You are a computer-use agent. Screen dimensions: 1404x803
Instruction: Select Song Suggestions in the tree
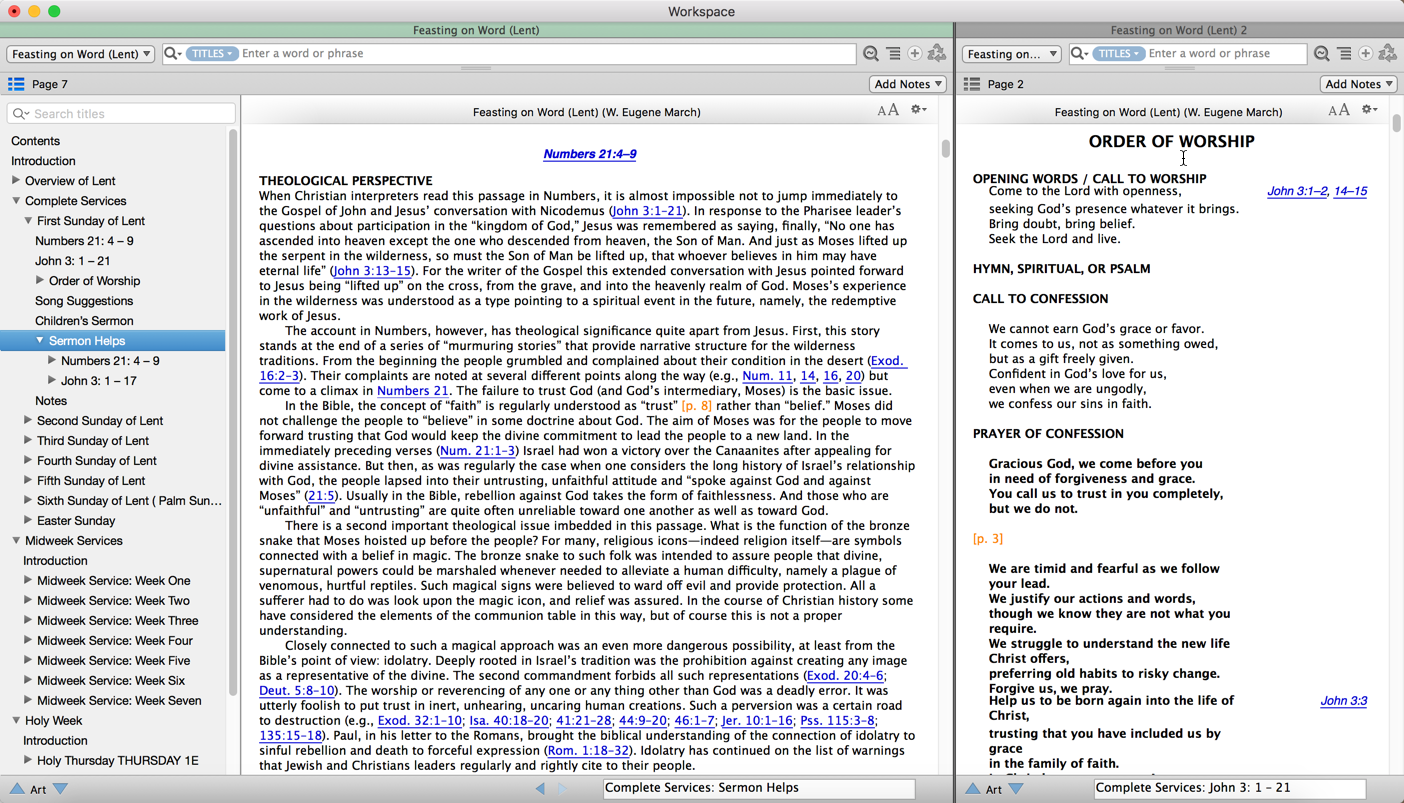pos(84,301)
